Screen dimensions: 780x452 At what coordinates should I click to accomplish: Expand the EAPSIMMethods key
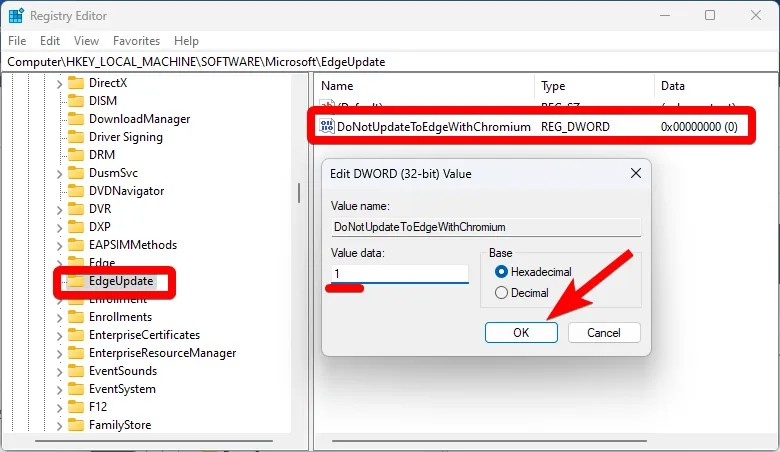[59, 246]
